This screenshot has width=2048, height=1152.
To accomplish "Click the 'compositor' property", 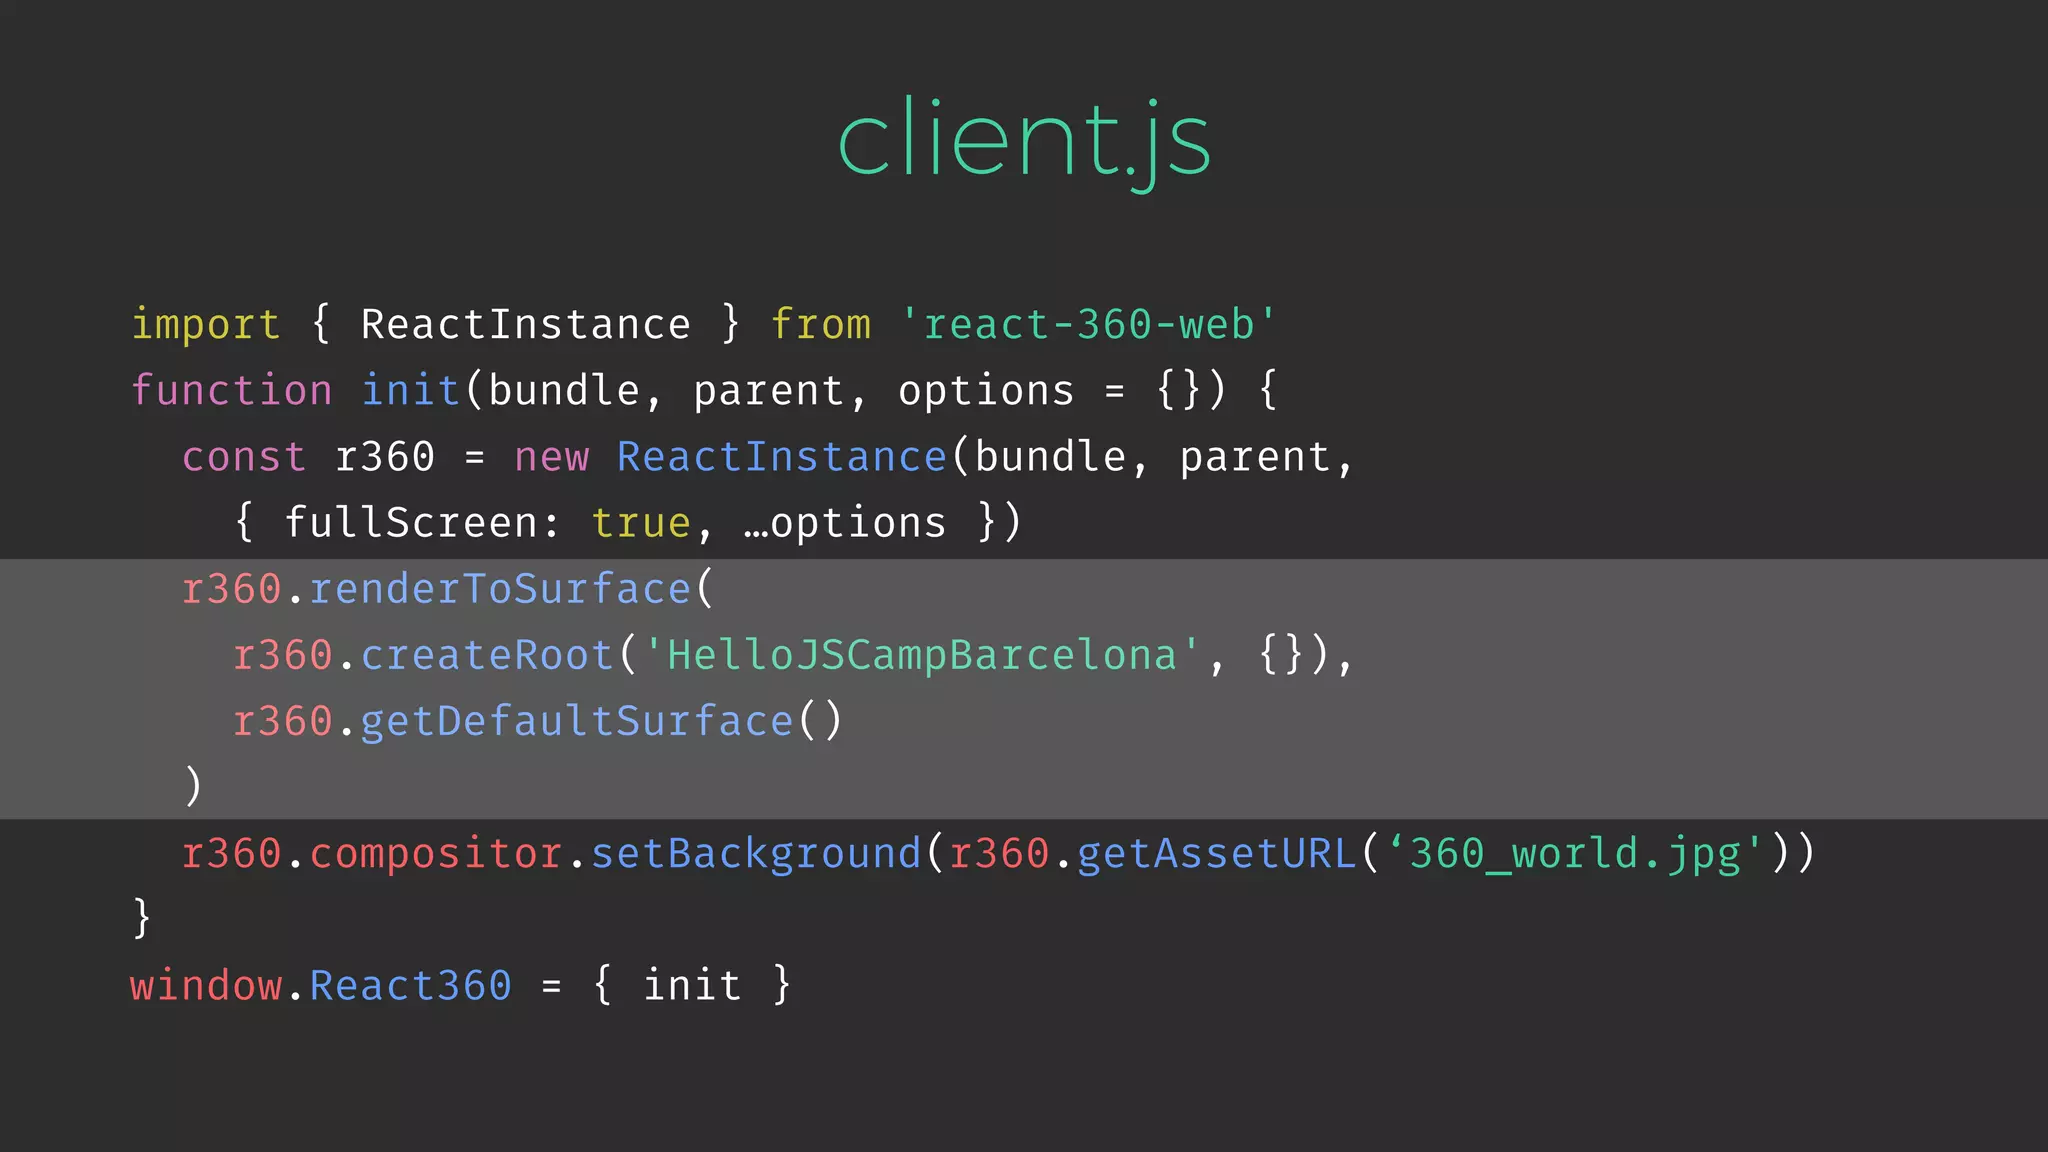I will (x=436, y=854).
